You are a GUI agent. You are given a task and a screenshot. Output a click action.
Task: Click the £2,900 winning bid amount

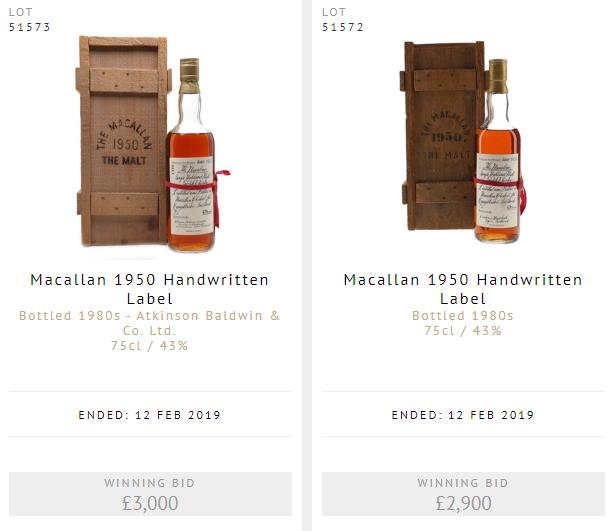coord(463,503)
